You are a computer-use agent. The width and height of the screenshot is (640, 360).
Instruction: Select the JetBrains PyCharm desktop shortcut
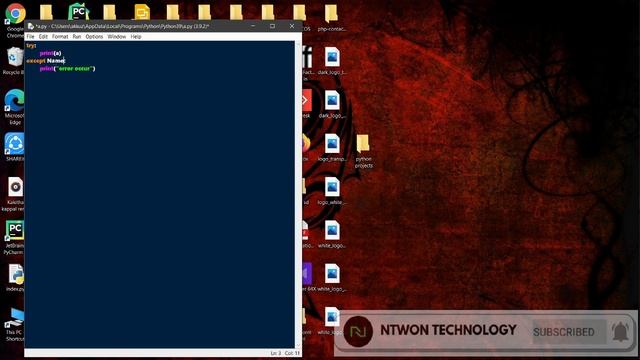click(15, 238)
